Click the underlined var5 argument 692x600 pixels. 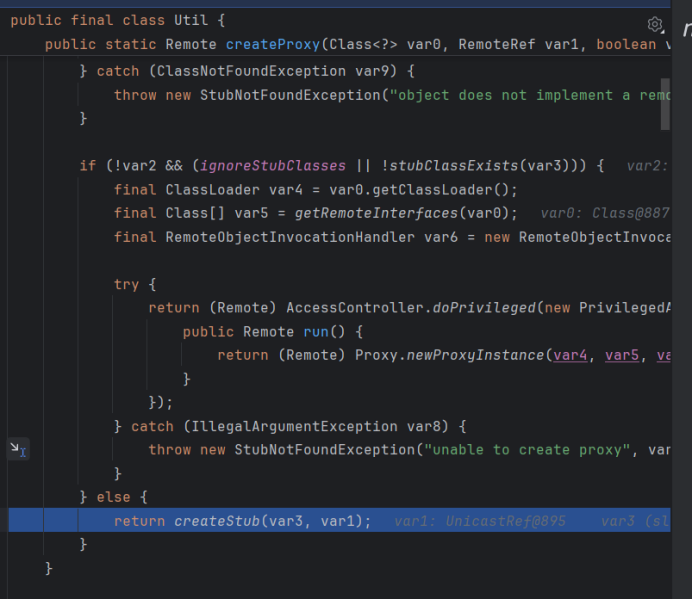pyautogui.click(x=621, y=355)
